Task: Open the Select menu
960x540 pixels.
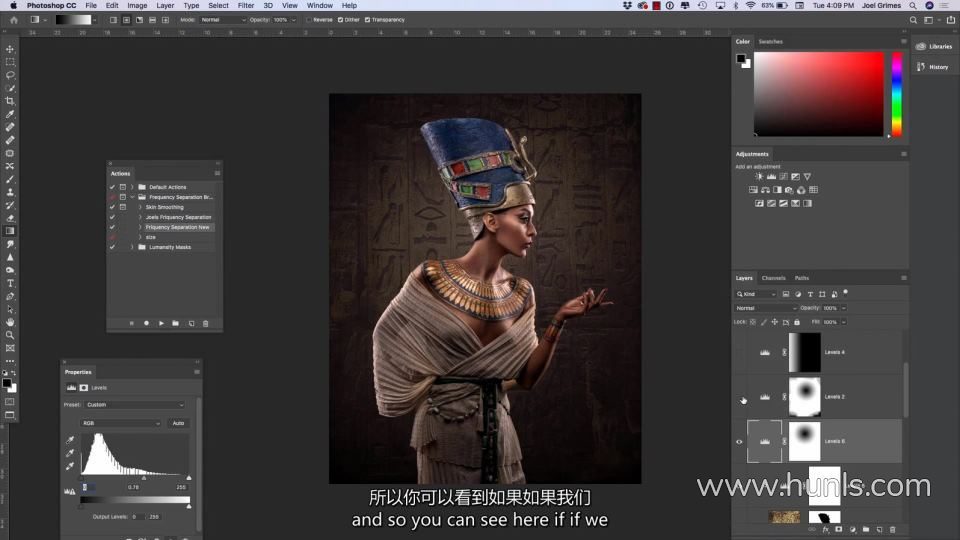Action: (x=218, y=6)
